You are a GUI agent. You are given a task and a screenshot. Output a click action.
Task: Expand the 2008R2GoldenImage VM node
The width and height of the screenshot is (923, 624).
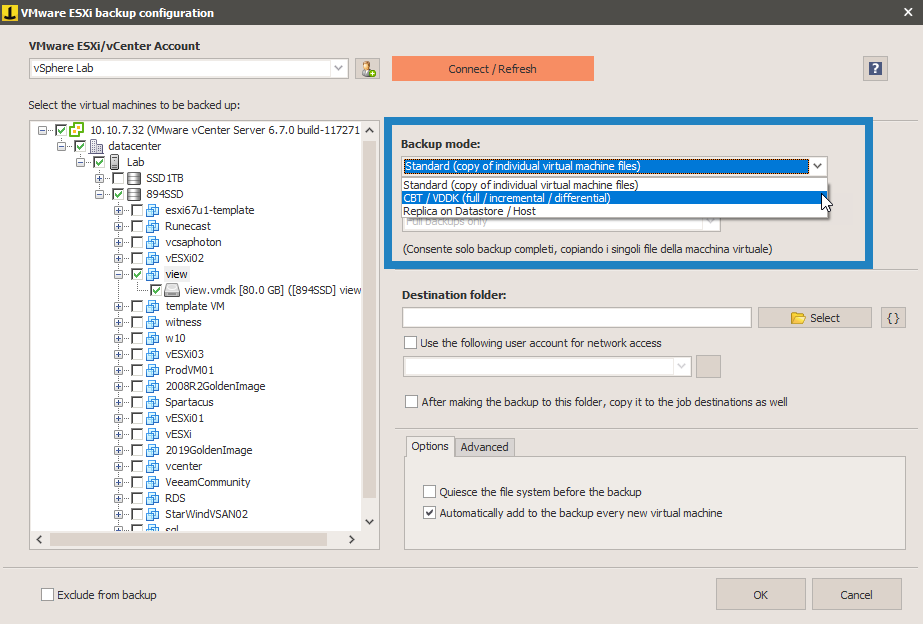[118, 386]
